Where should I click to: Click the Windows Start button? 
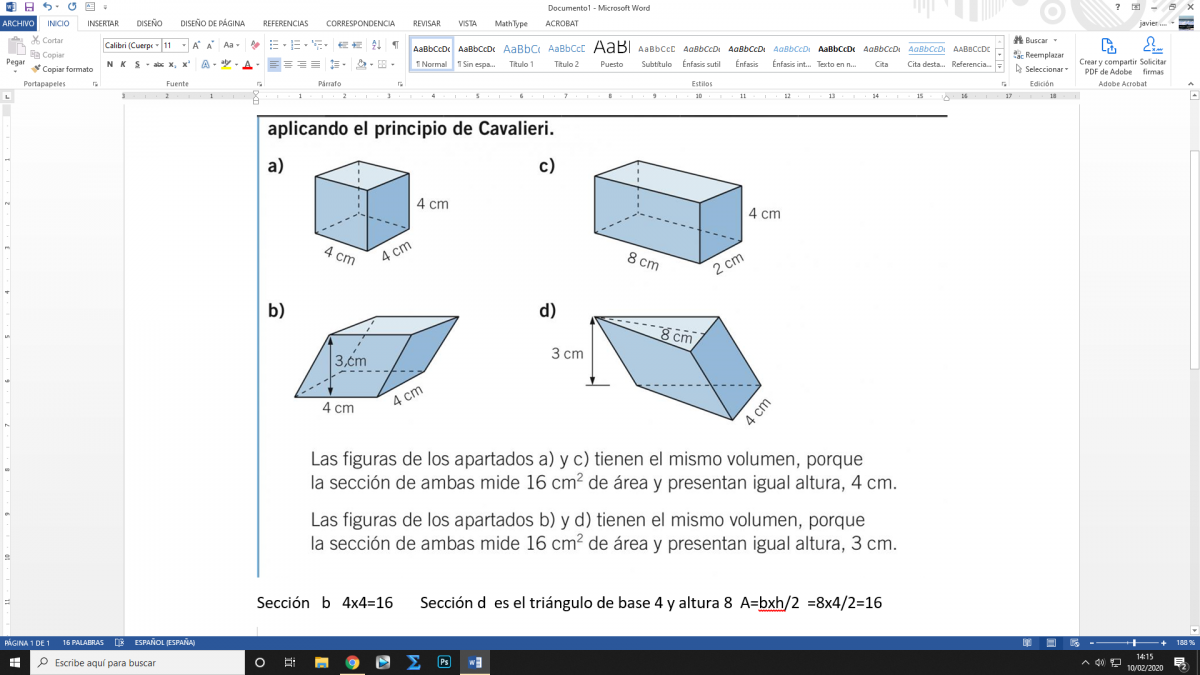[x=15, y=662]
